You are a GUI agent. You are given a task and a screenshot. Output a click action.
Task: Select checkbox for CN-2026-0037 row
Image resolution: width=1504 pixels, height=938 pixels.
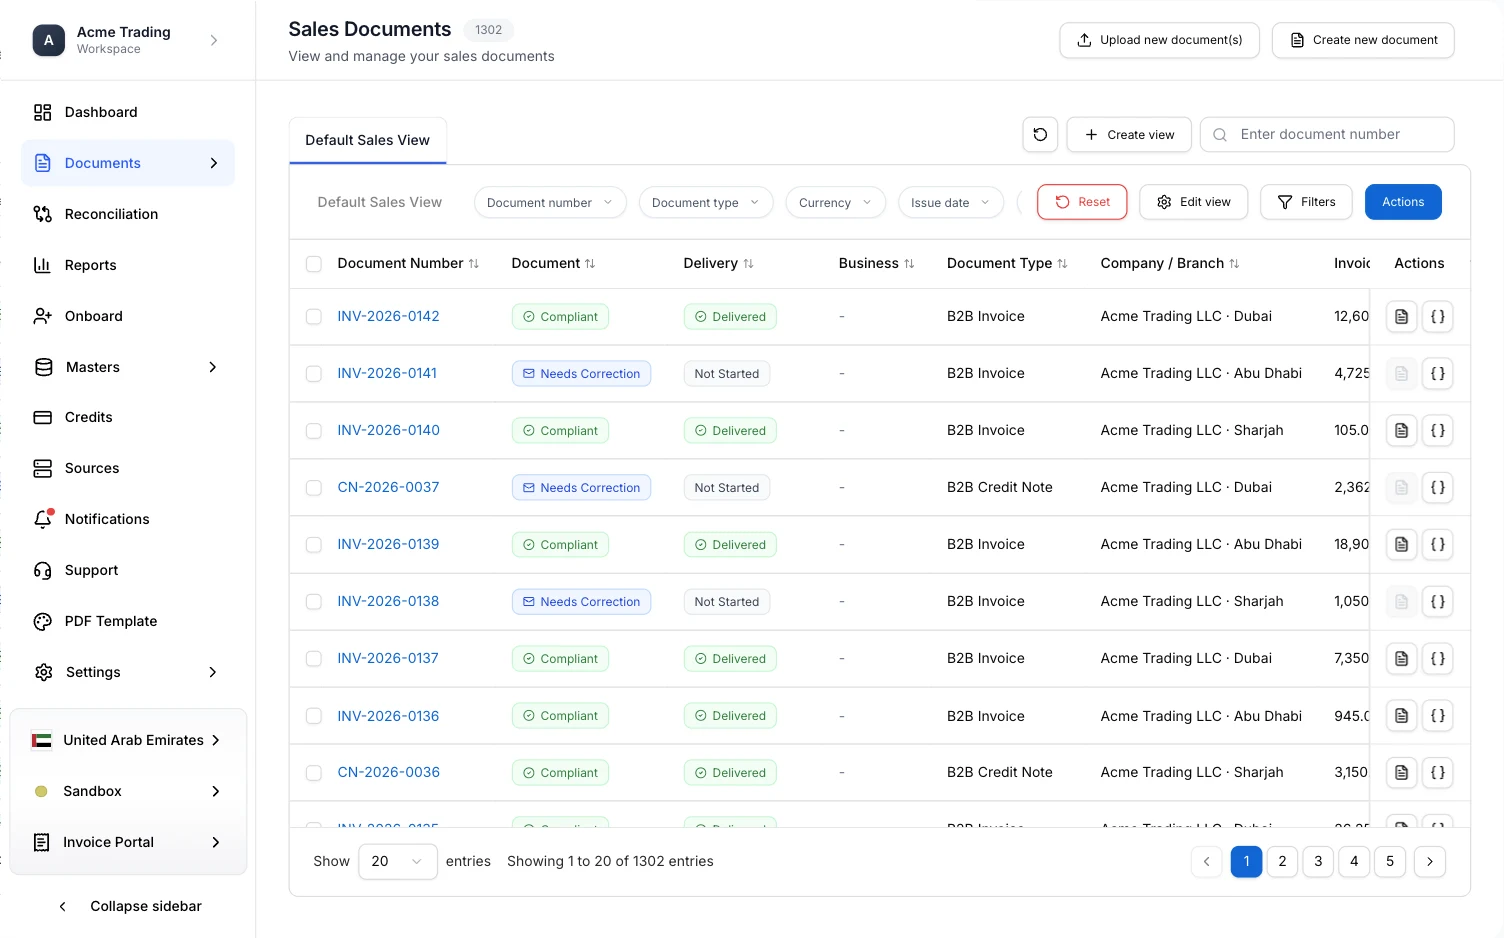click(314, 488)
